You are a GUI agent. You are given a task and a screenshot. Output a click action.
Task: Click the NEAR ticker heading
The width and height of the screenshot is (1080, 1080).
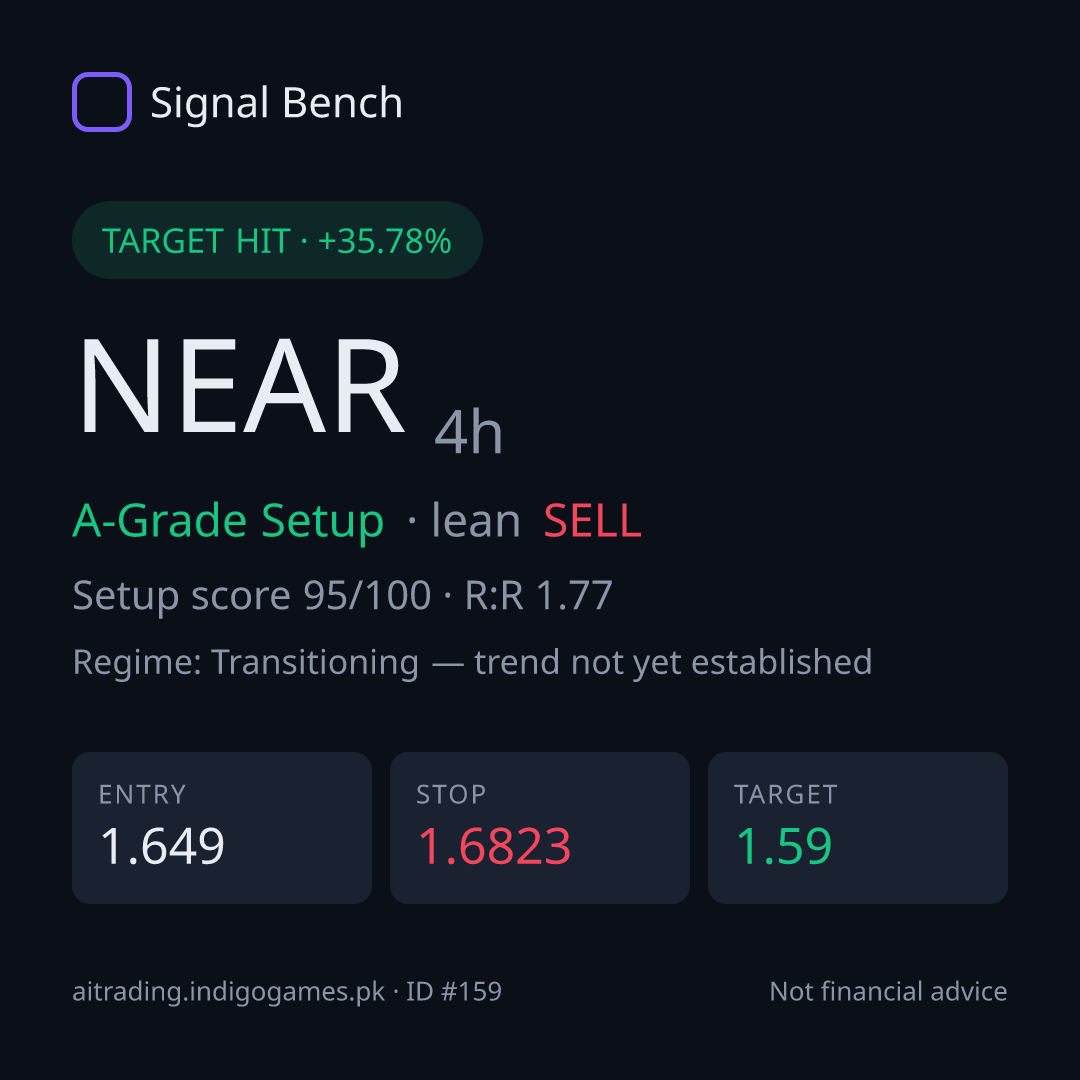coord(241,386)
